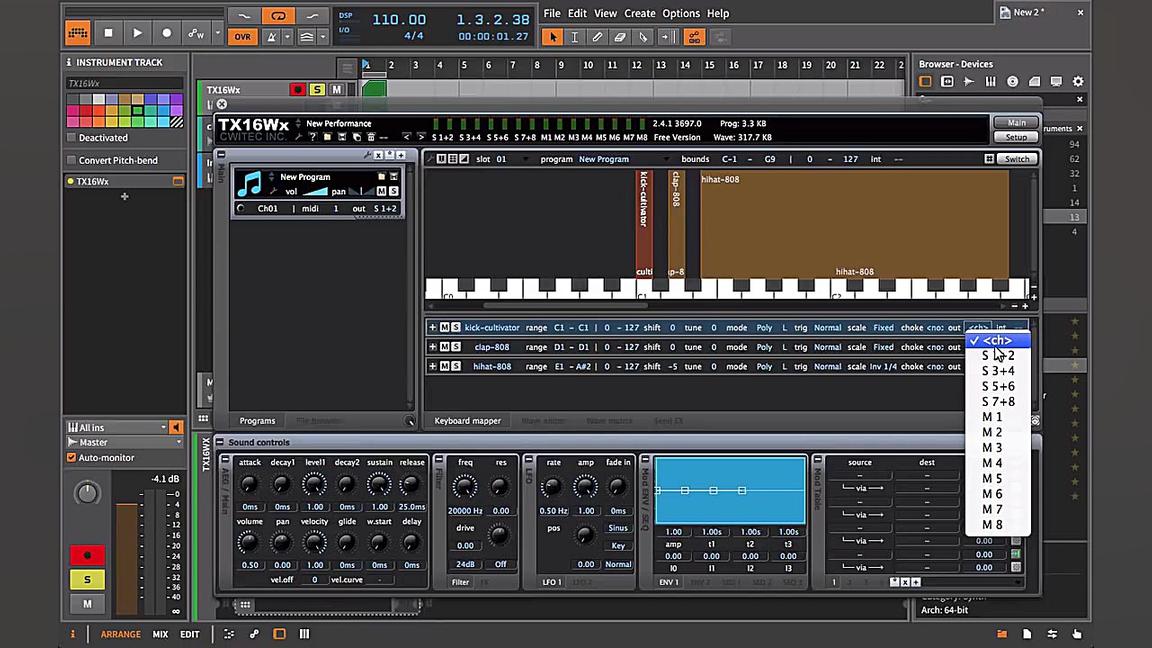Select the Pointer tool
Image resolution: width=1152 pixels, height=648 pixels.
(552, 37)
